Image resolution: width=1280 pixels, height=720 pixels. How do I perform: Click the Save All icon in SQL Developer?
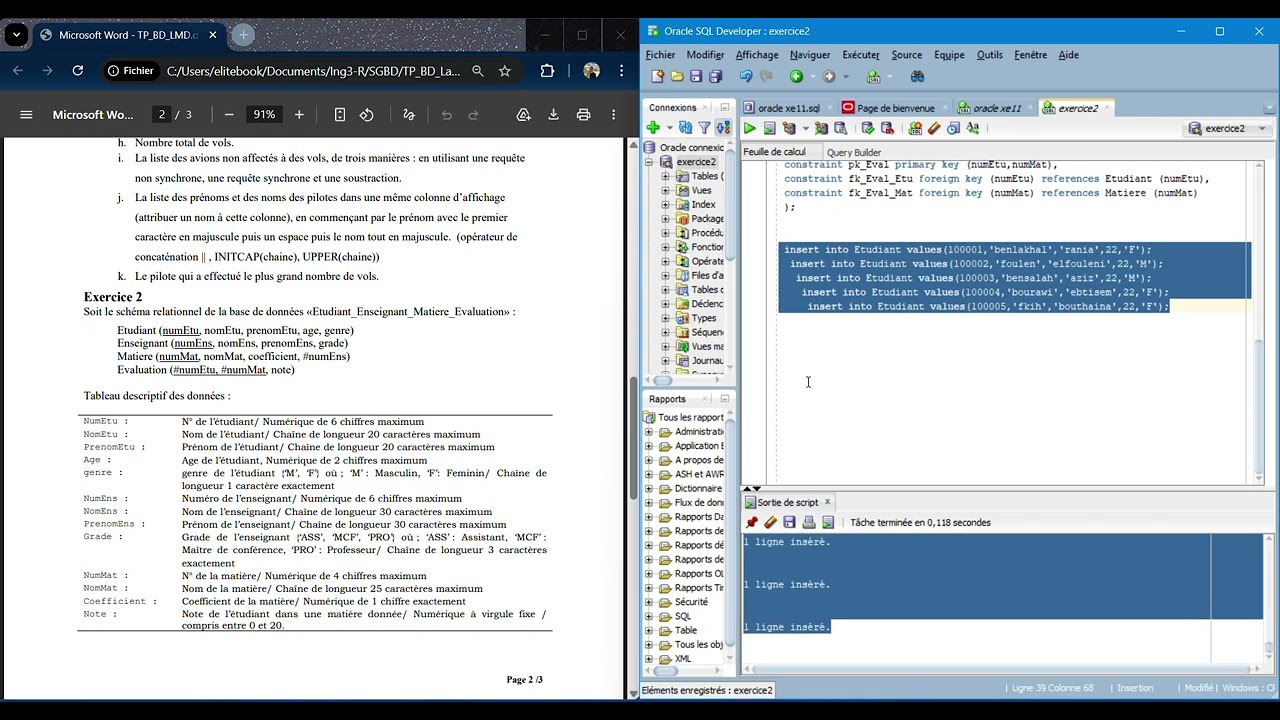(x=715, y=76)
